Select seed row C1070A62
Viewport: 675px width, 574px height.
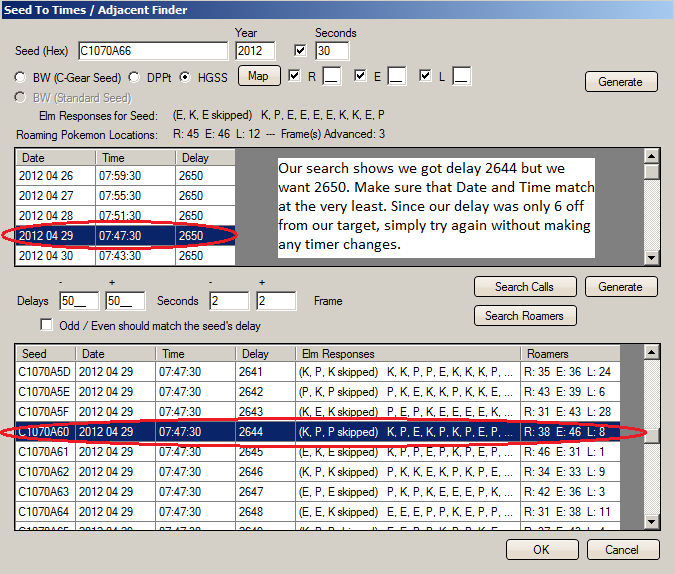pyautogui.click(x=318, y=472)
